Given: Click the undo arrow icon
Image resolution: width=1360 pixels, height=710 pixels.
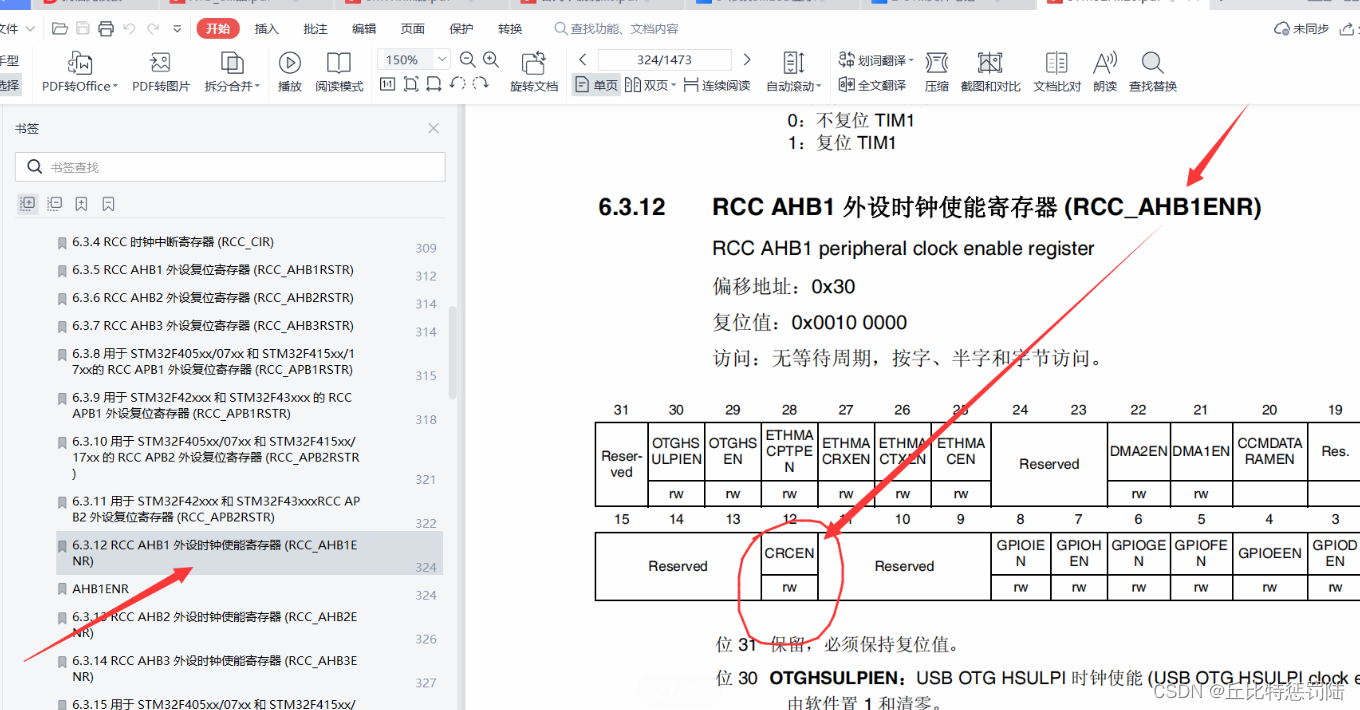Looking at the screenshot, I should click(x=128, y=29).
